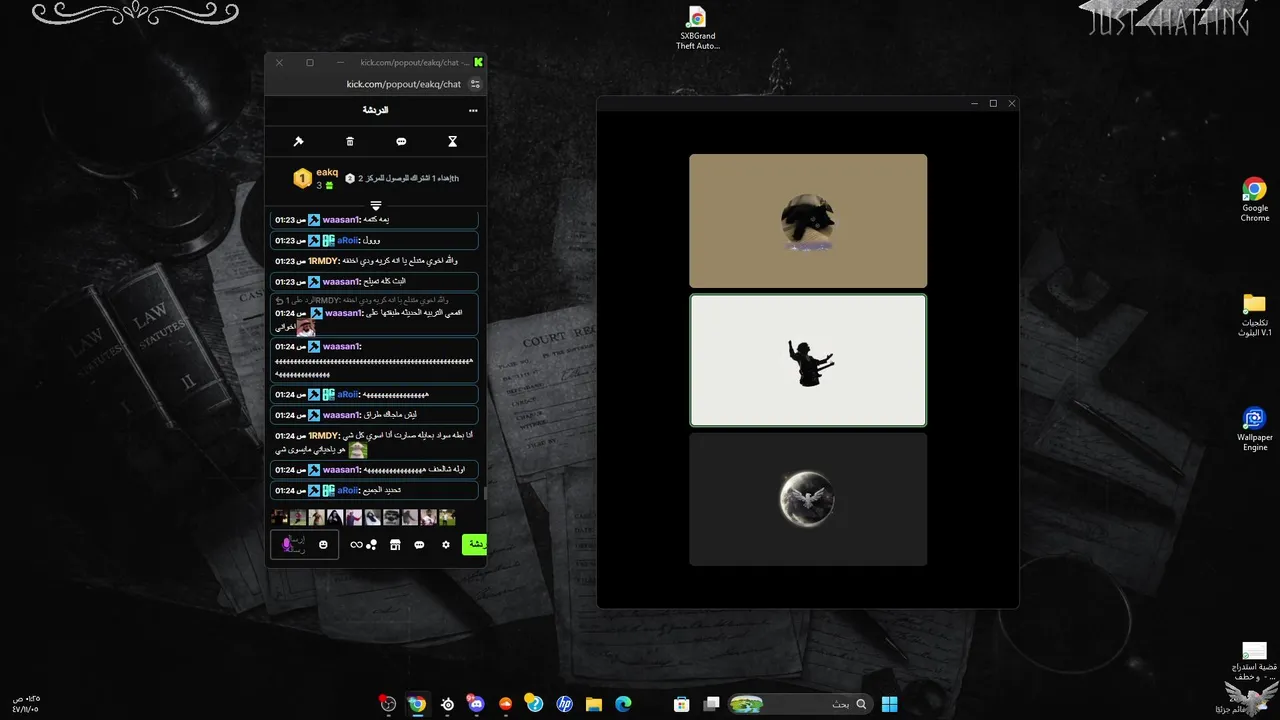
Task: Open Task View in the taskbar
Action: pyautogui.click(x=712, y=704)
